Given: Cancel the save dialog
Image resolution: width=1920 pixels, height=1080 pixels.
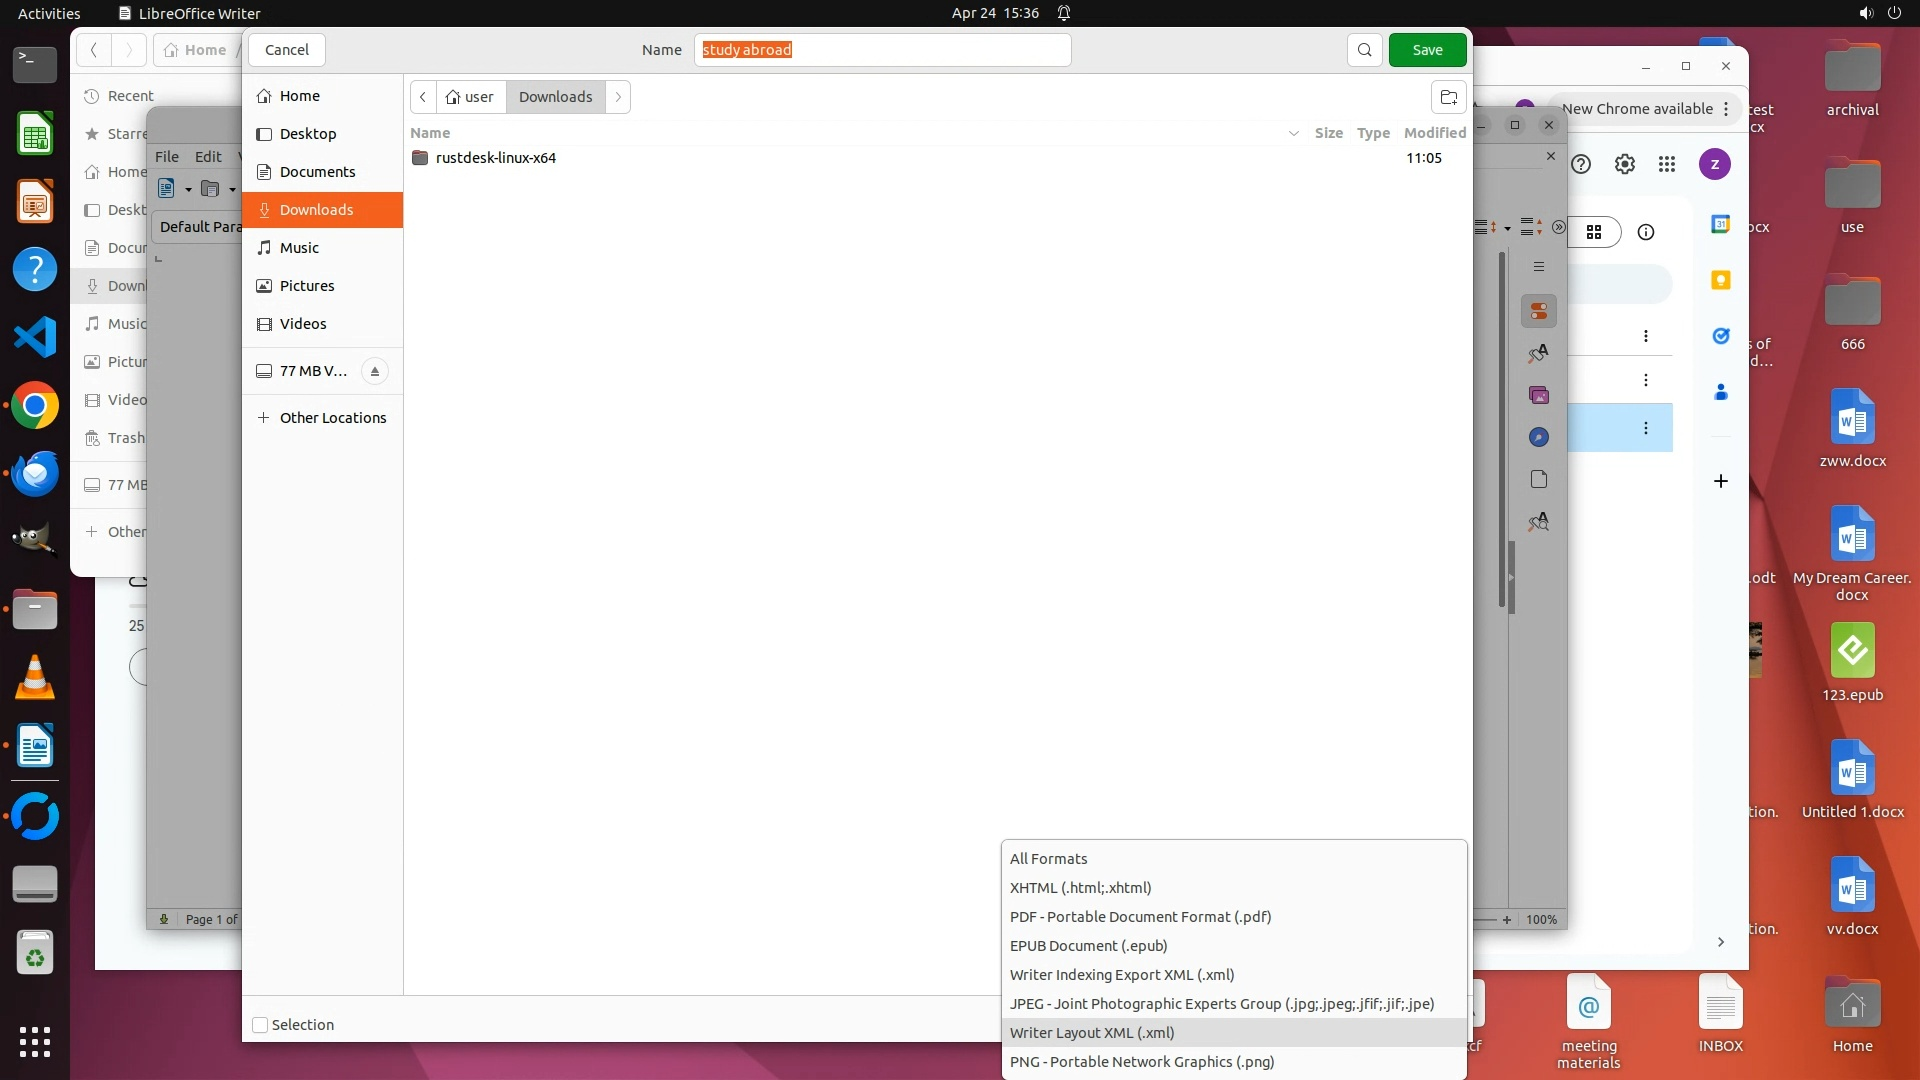Looking at the screenshot, I should (x=287, y=50).
